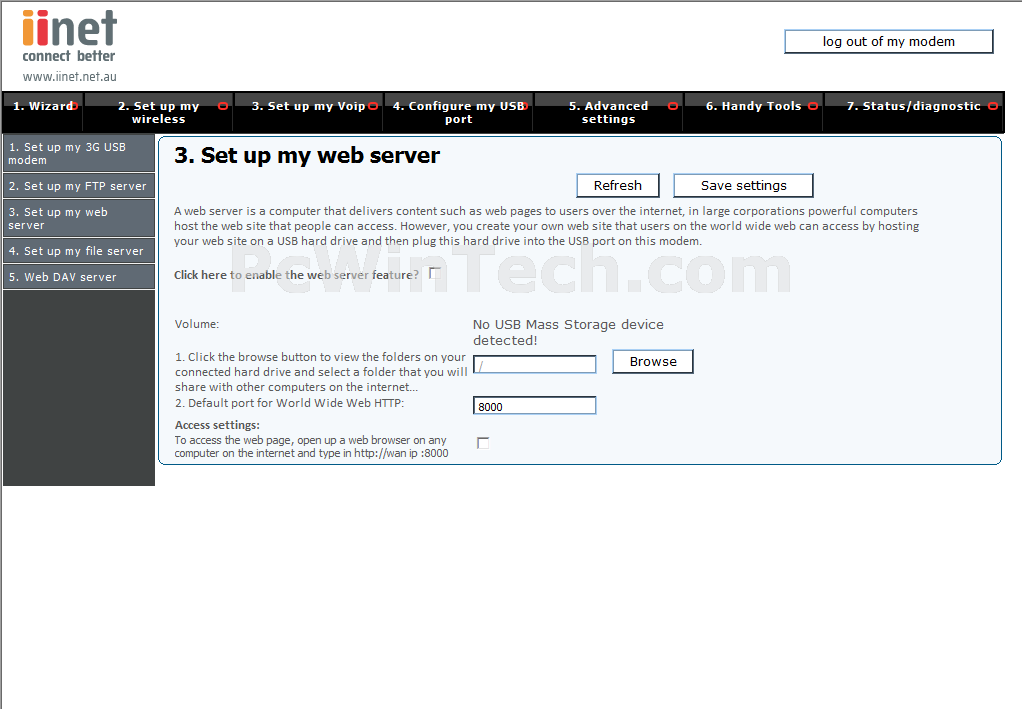Image resolution: width=1022 pixels, height=709 pixels.
Task: Click the Browse button
Action: pyautogui.click(x=653, y=362)
